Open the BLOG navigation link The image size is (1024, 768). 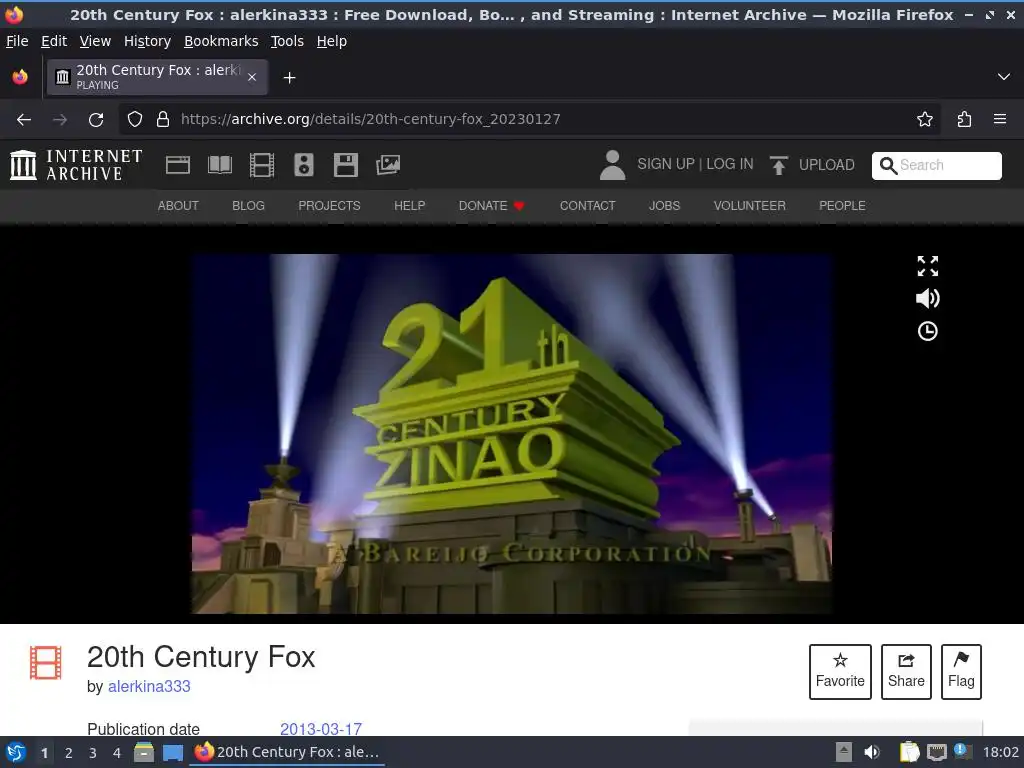point(248,206)
